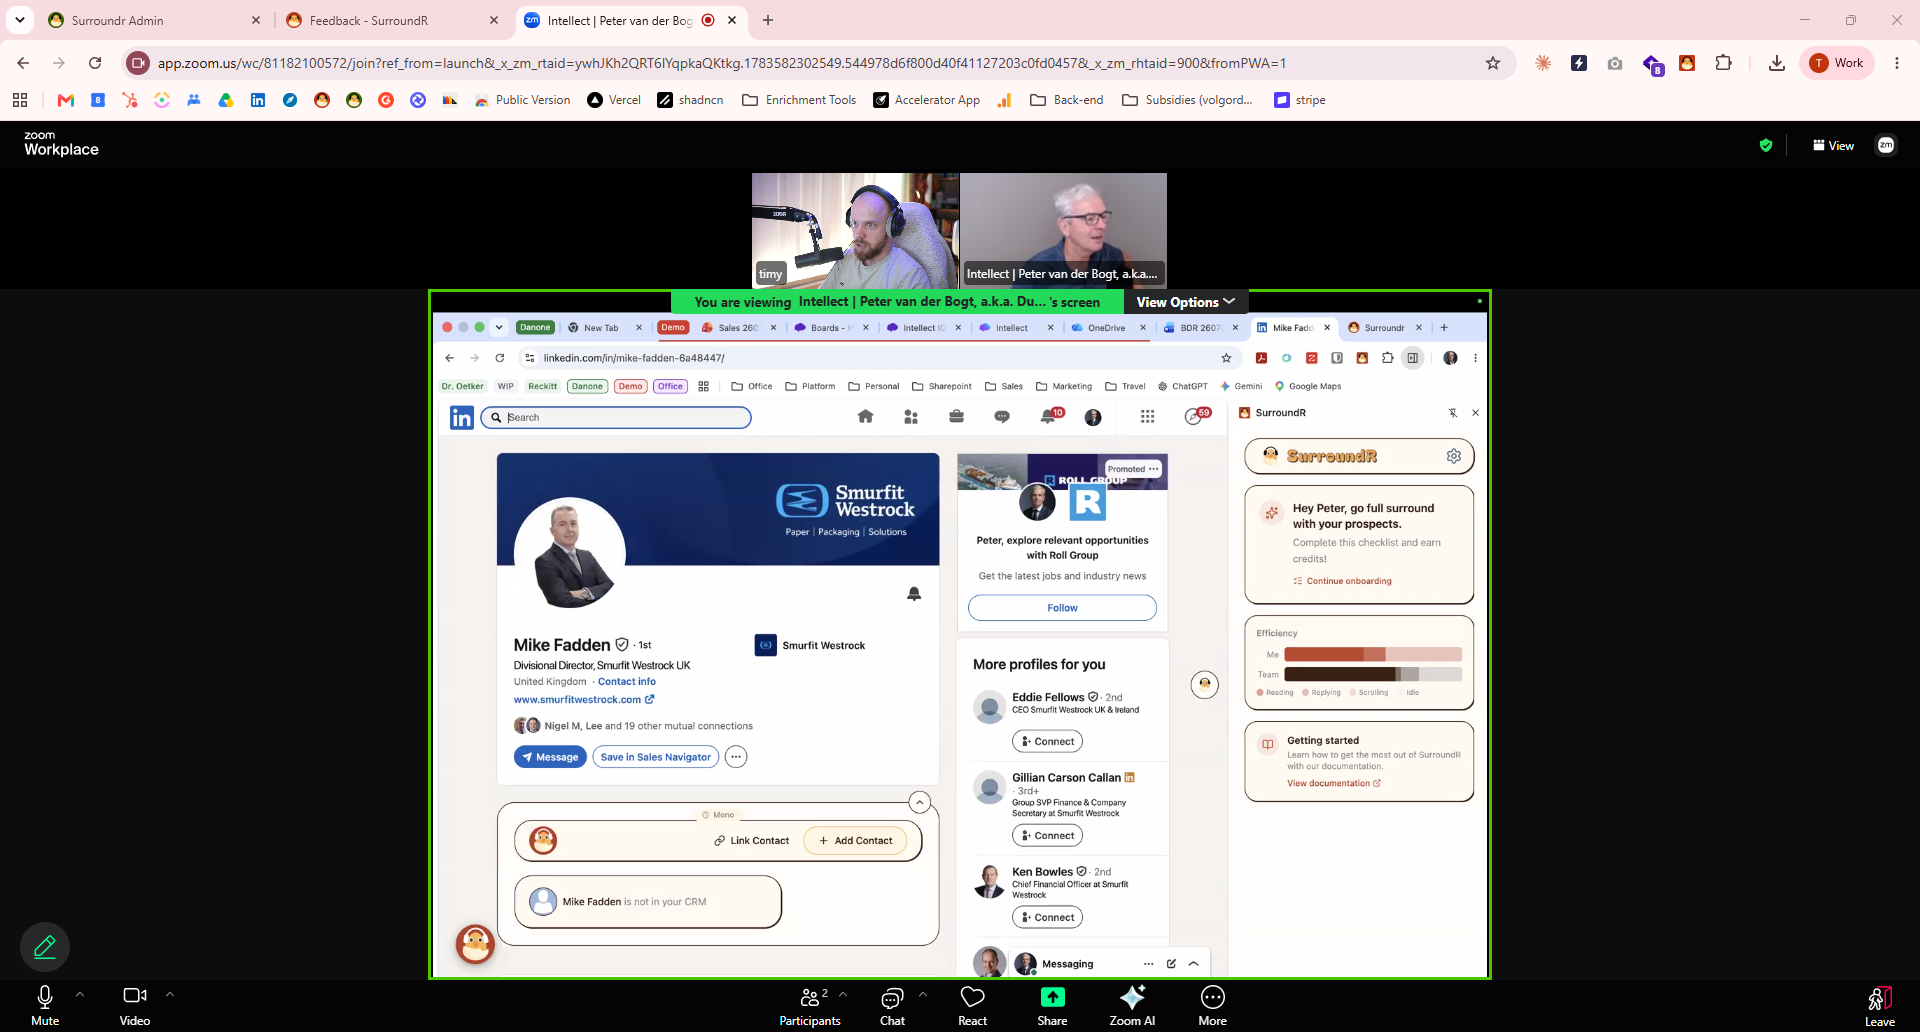Screen dimensions: 1920x1032
Task: Click the round zm icon beside View
Action: point(1886,145)
